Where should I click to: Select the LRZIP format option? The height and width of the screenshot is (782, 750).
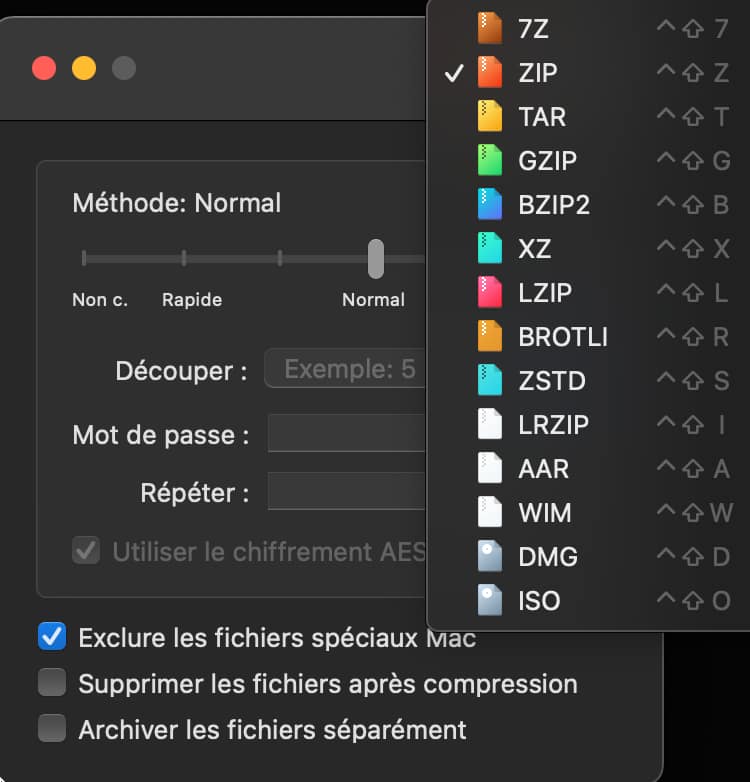click(x=554, y=425)
